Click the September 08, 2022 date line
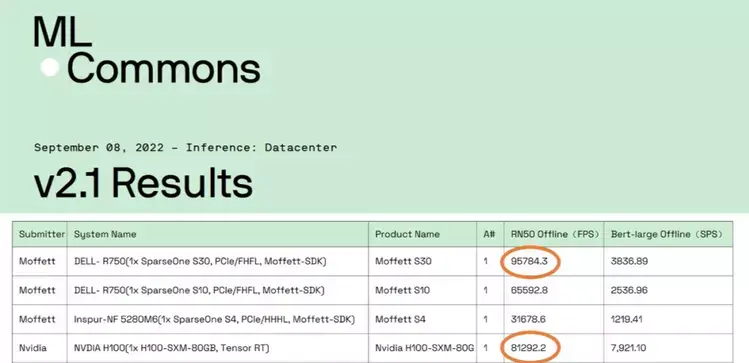 (185, 147)
